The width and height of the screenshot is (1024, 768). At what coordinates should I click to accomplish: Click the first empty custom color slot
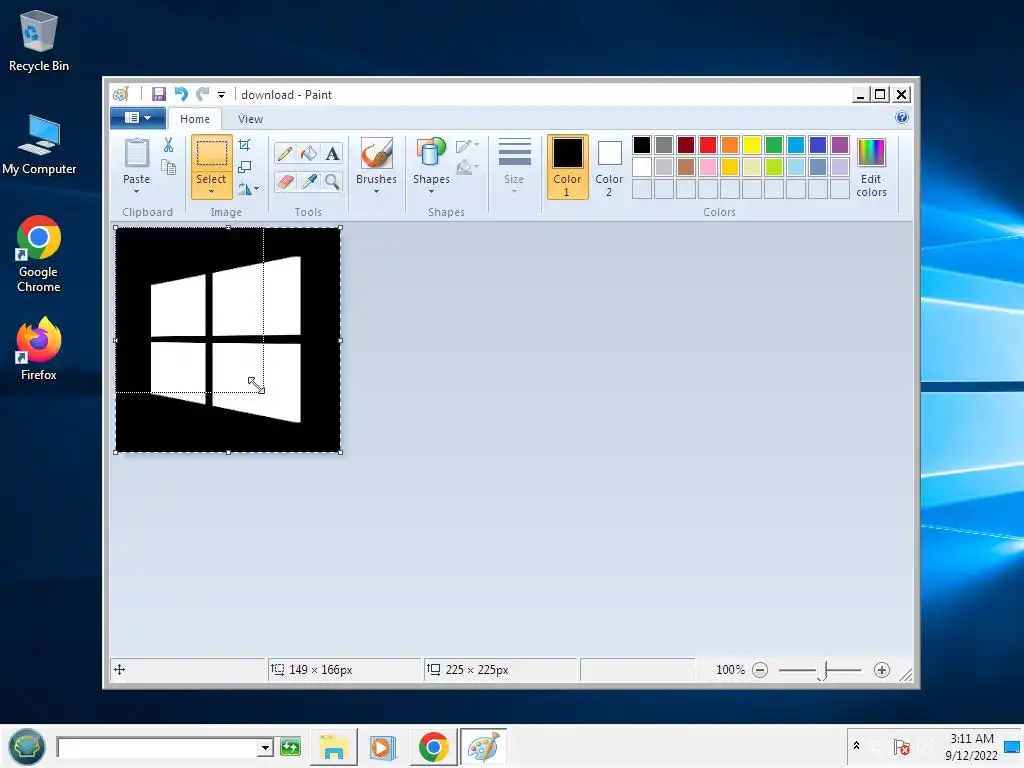coord(642,189)
